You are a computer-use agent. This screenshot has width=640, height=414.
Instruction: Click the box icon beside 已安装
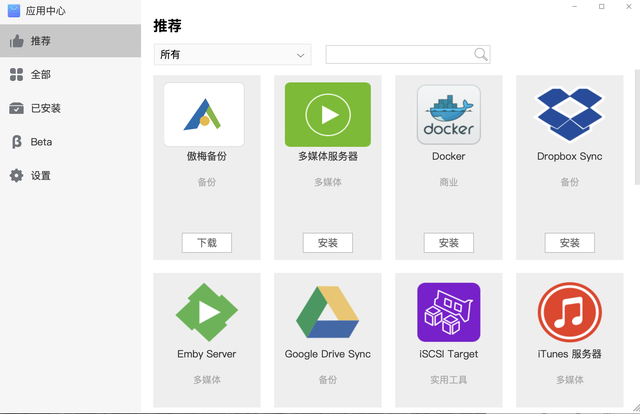coord(16,108)
